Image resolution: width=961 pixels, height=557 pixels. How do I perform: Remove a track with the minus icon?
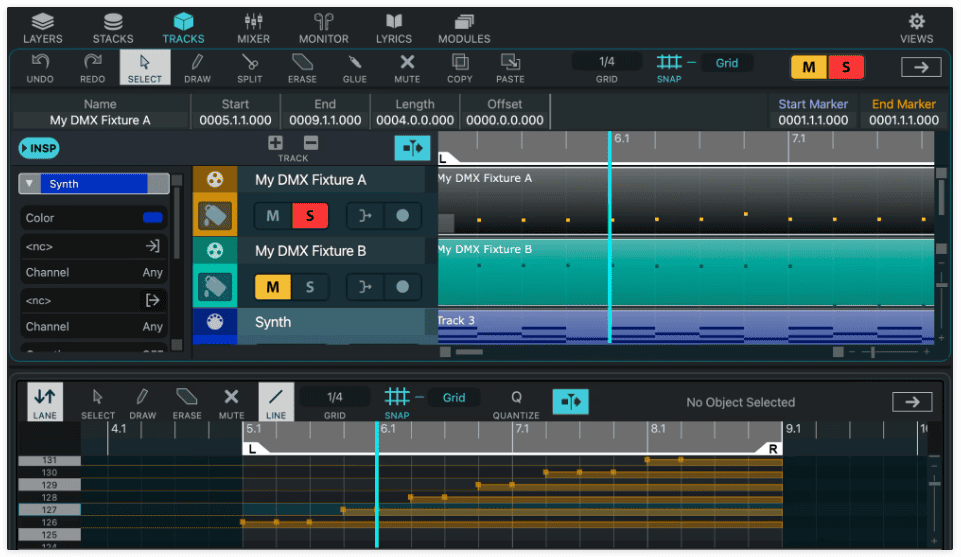coord(311,143)
